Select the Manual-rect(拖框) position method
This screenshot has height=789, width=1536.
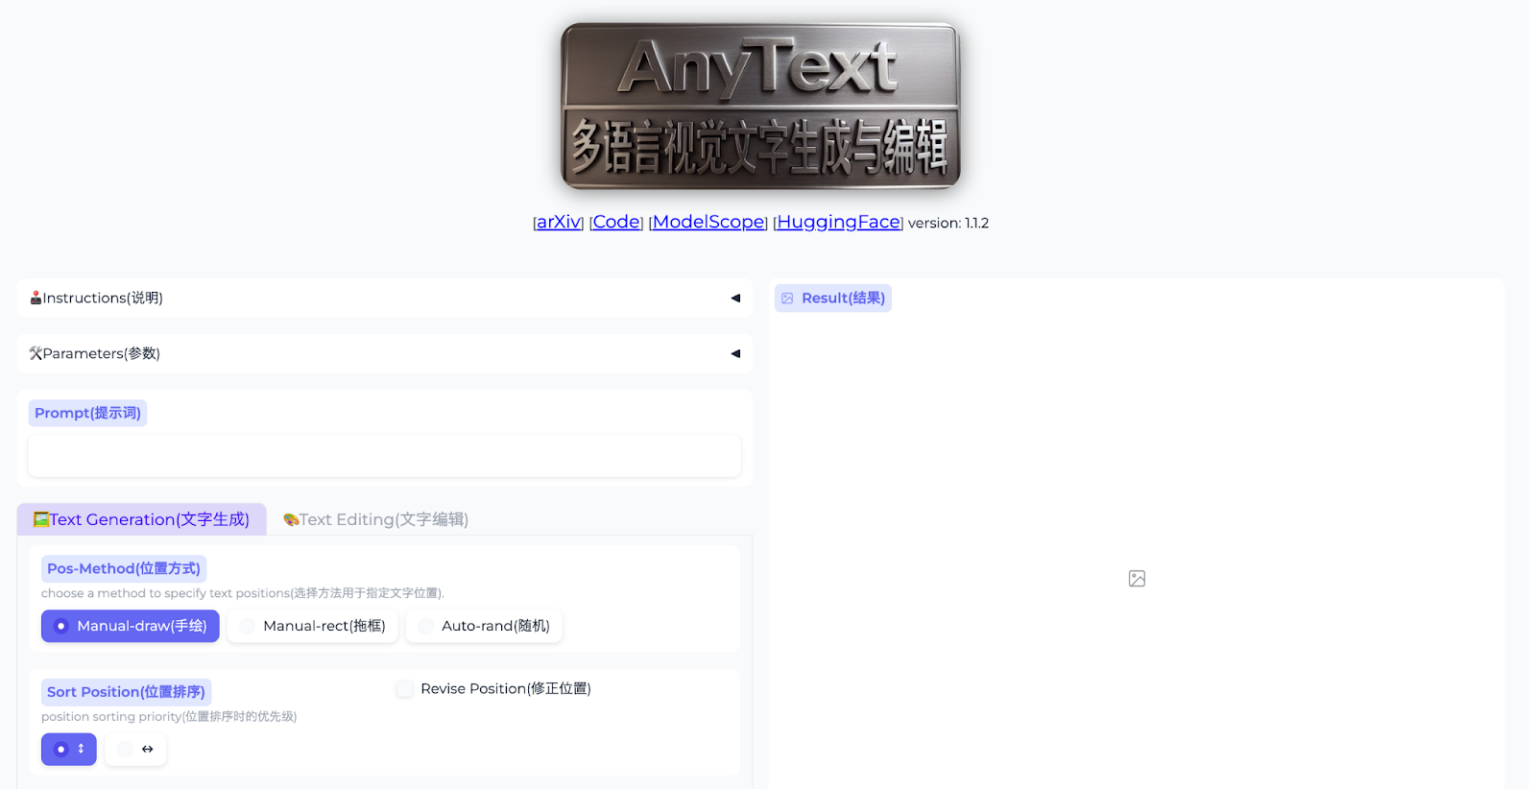point(312,625)
